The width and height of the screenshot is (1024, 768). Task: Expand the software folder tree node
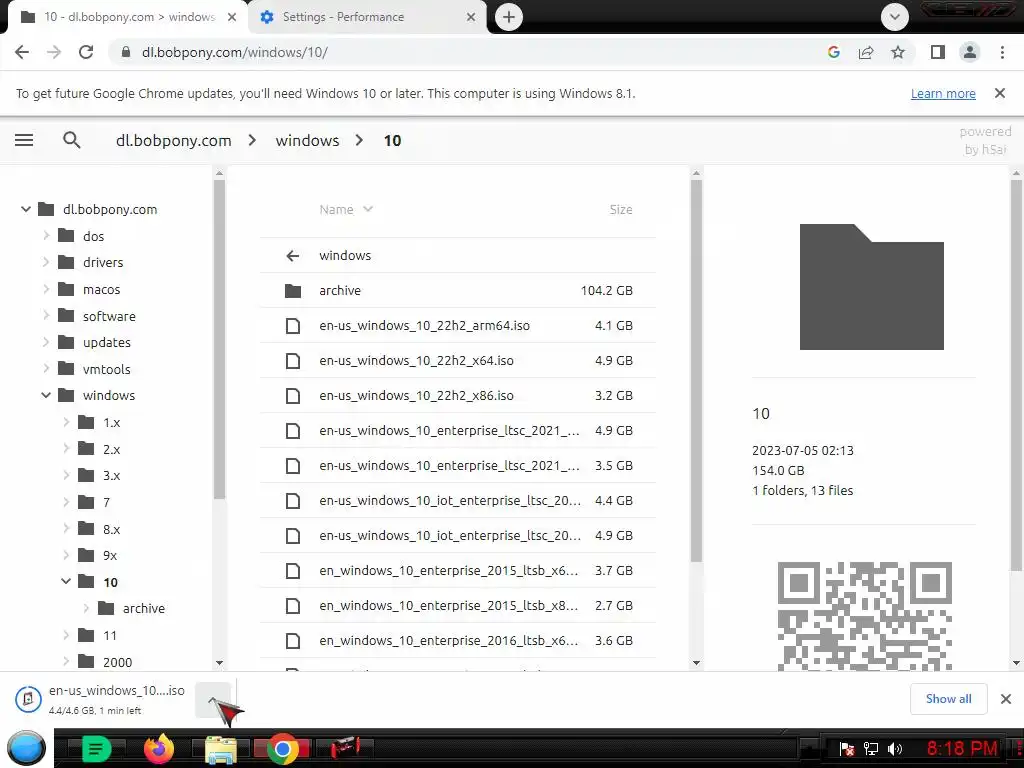(46, 316)
